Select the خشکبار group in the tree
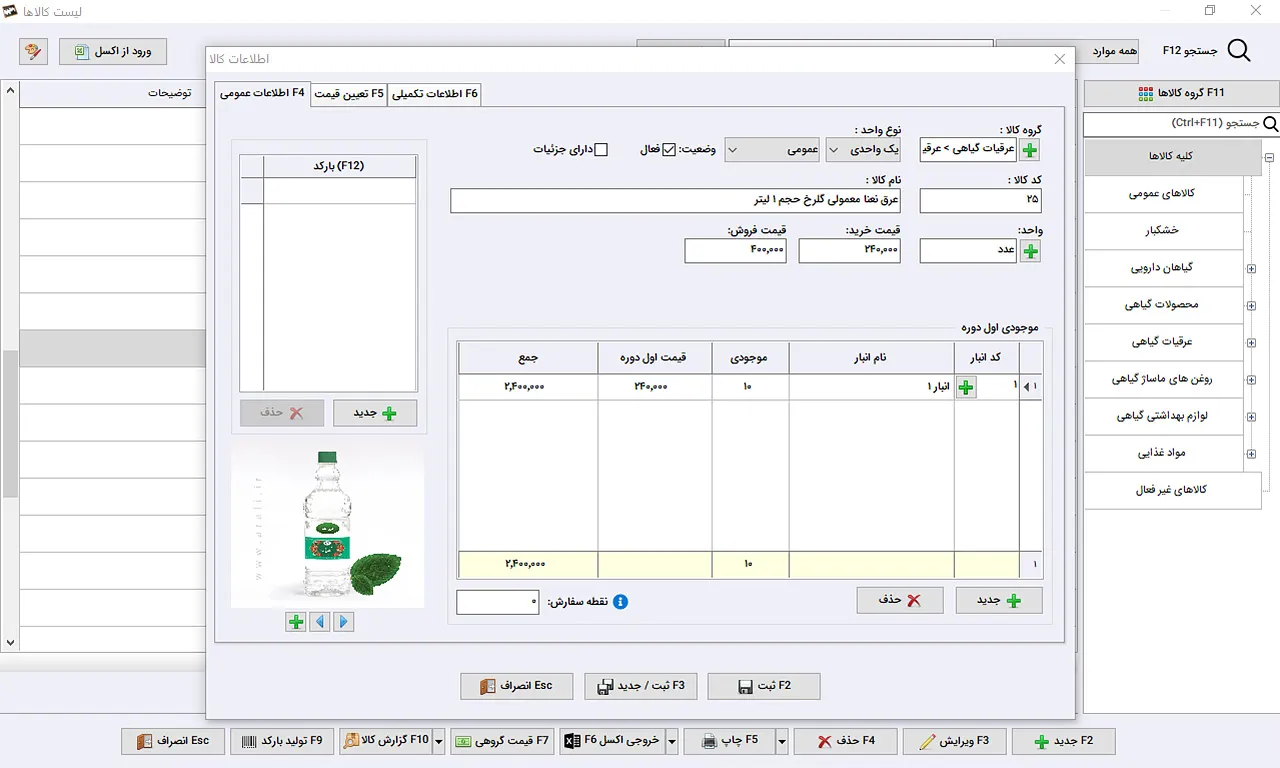 1165,231
